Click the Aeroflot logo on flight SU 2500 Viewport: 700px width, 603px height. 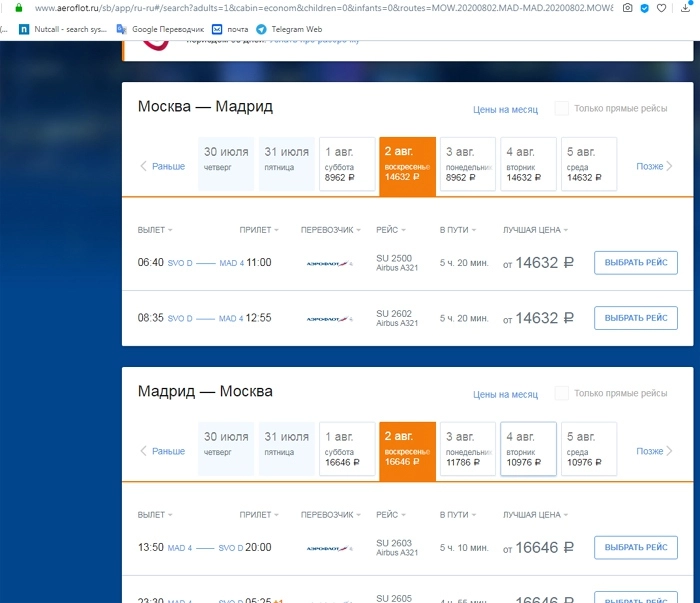(x=329, y=263)
